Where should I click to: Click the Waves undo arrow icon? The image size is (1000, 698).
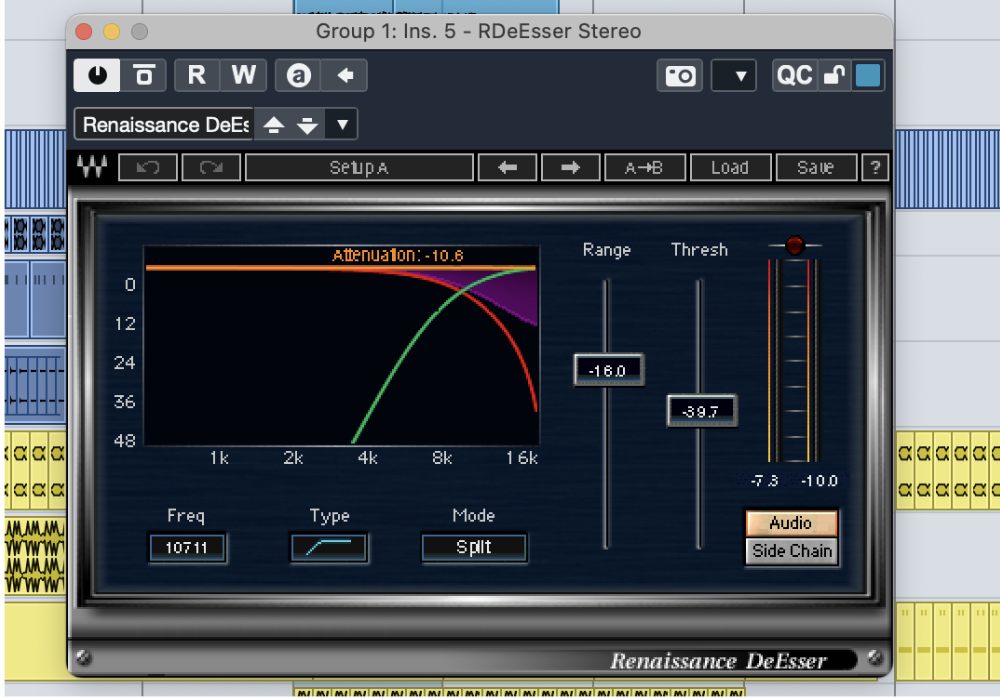coord(148,168)
